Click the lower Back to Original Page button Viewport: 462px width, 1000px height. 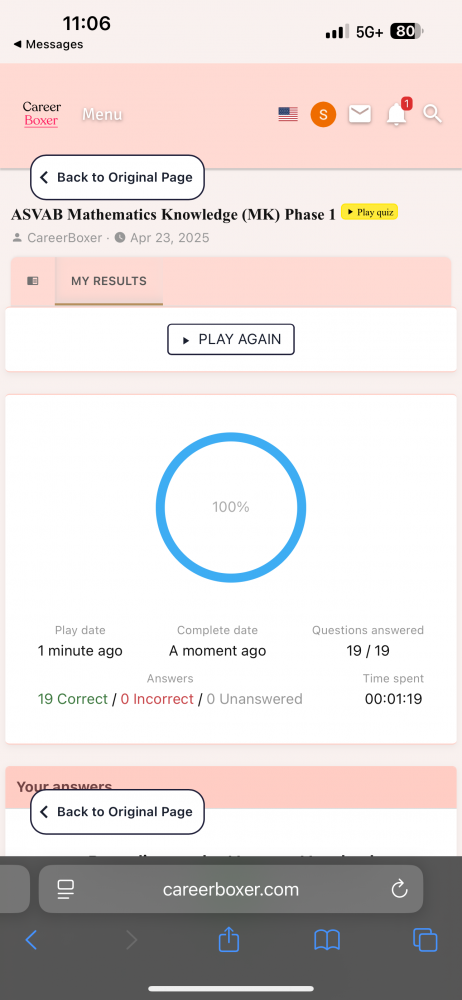[117, 812]
